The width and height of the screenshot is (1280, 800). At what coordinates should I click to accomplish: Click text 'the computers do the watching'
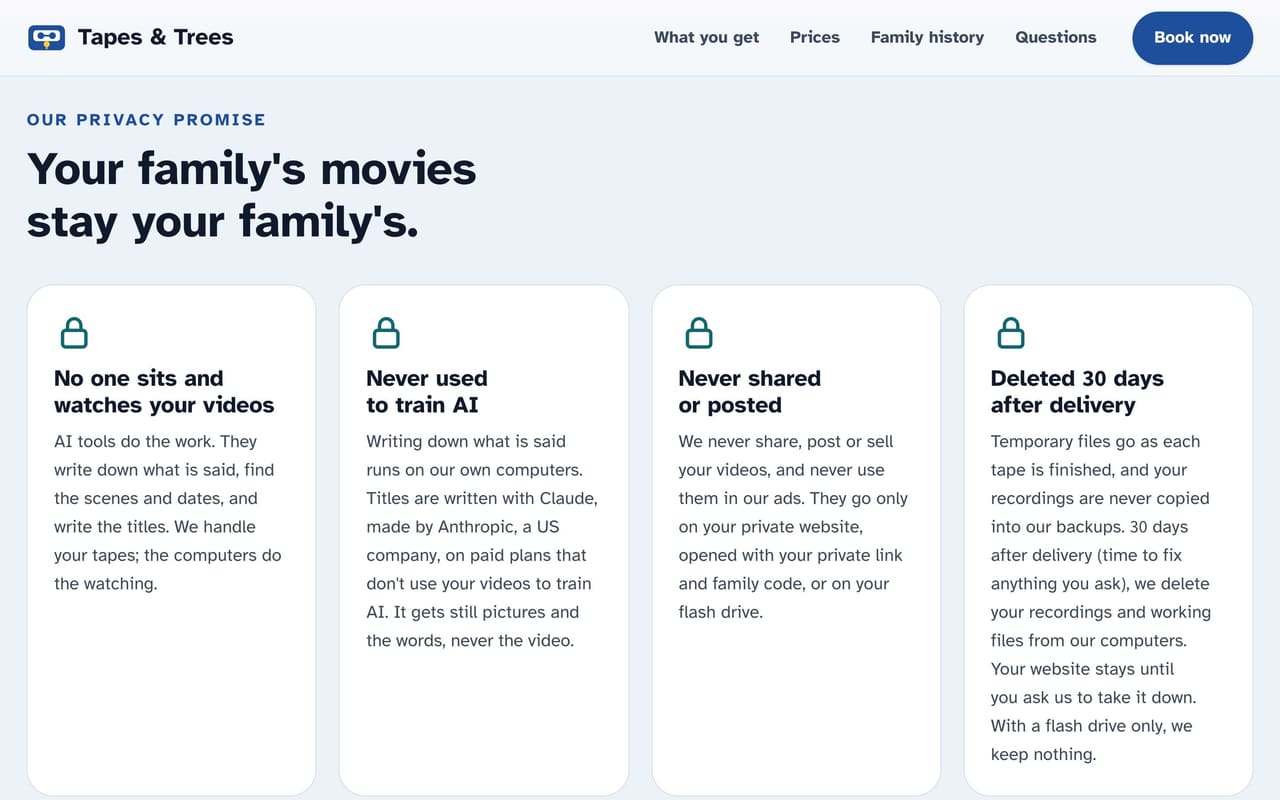tap(168, 569)
